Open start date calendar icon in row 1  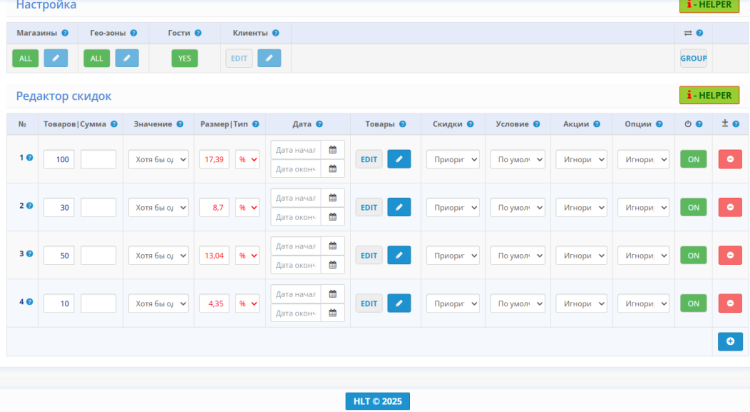(x=333, y=150)
